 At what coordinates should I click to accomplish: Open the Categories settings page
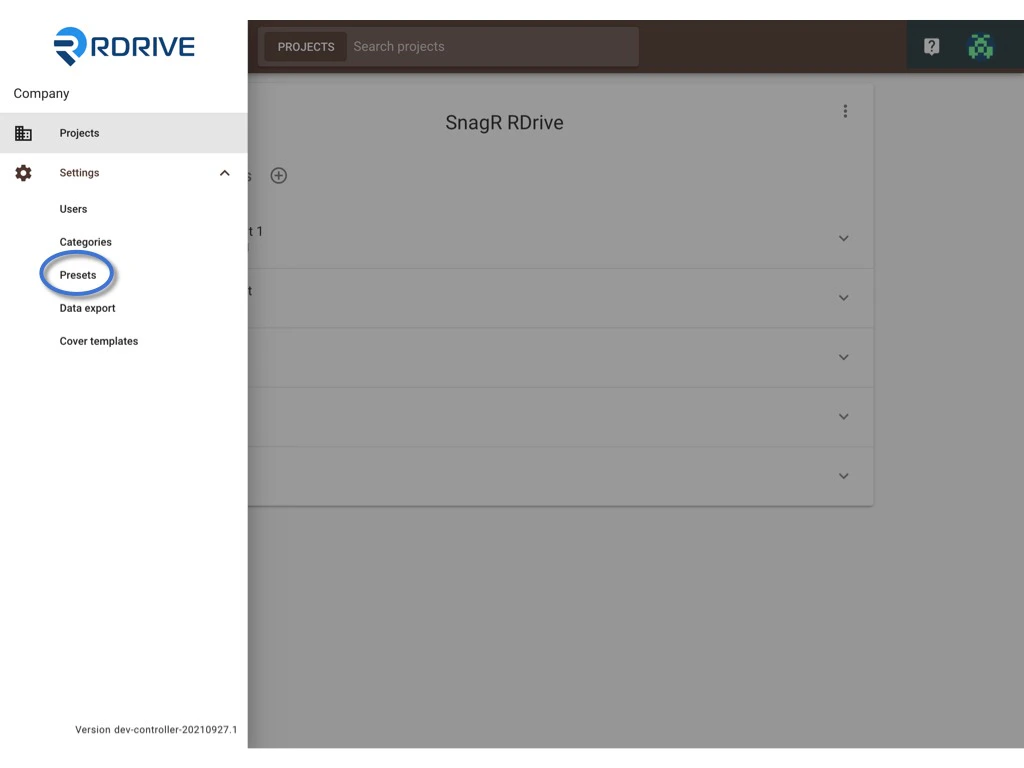pos(85,241)
